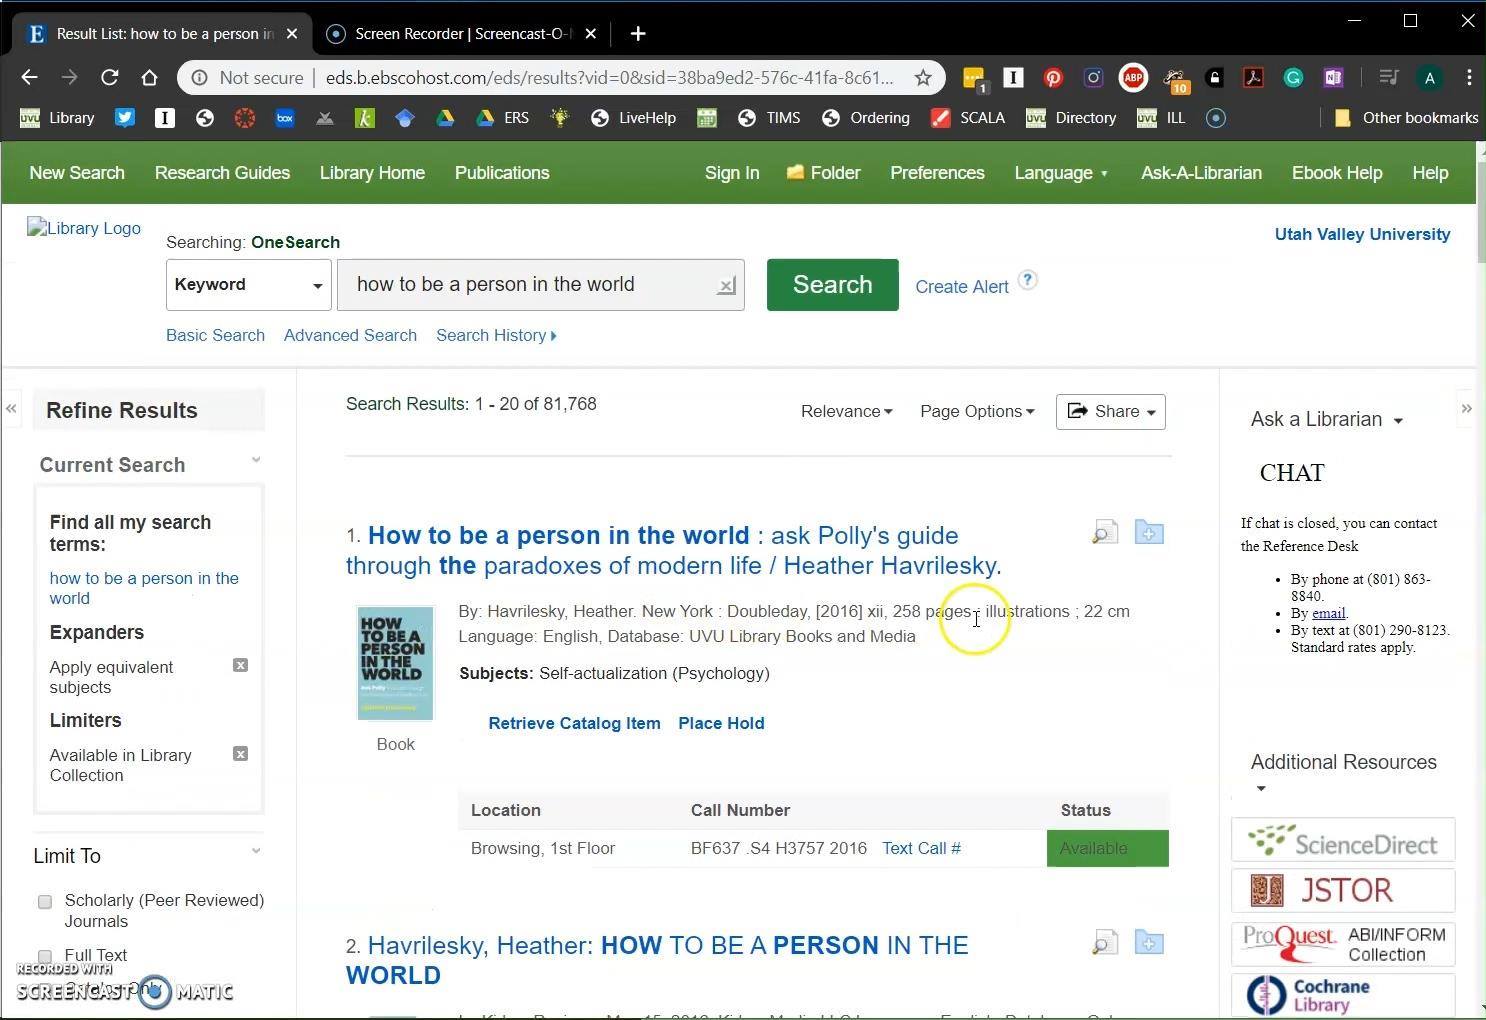Image resolution: width=1486 pixels, height=1020 pixels.
Task: Preview the first result with the magnifier icon
Action: click(x=1105, y=532)
